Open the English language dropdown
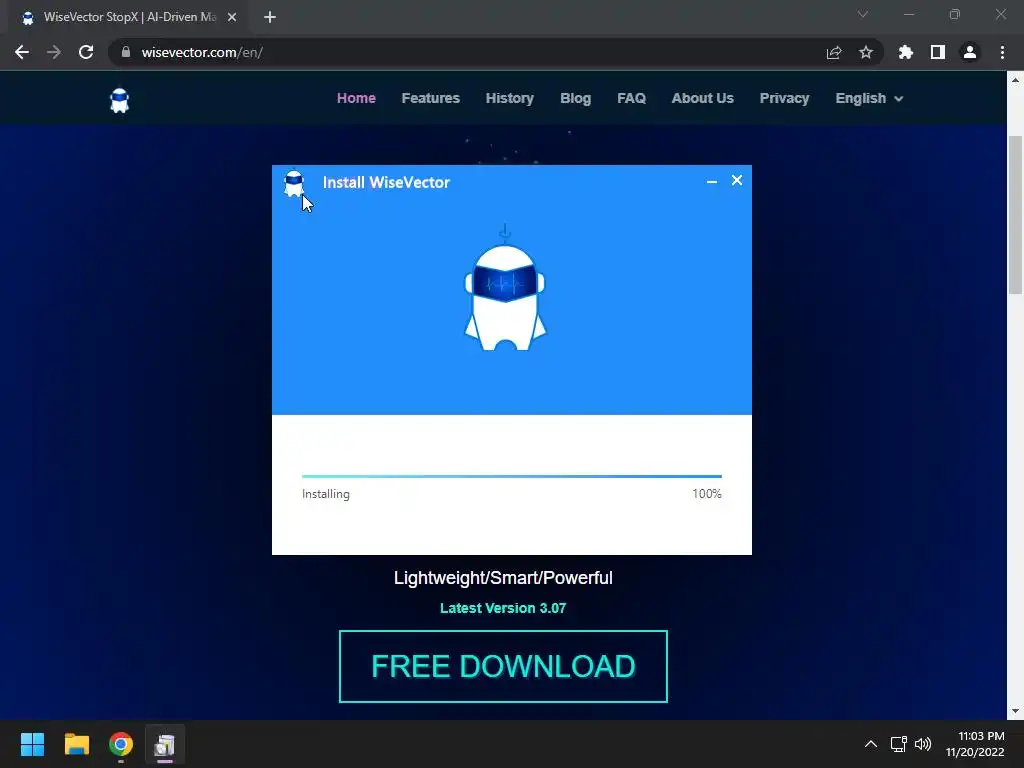 pyautogui.click(x=869, y=98)
